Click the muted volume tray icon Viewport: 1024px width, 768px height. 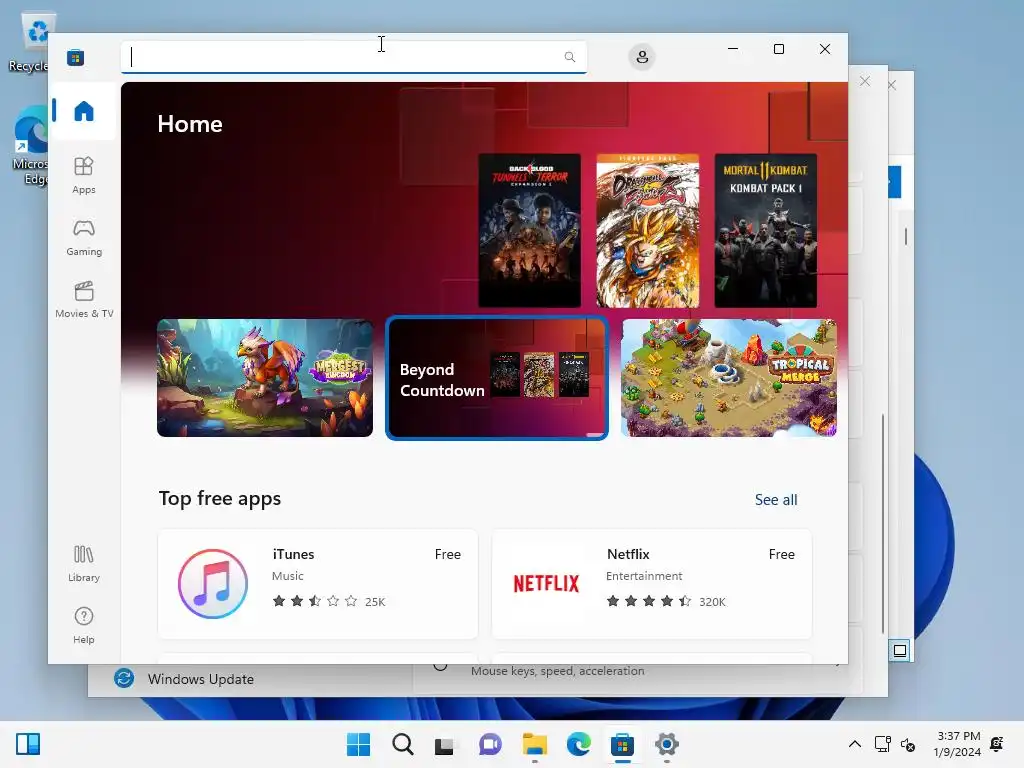point(908,744)
